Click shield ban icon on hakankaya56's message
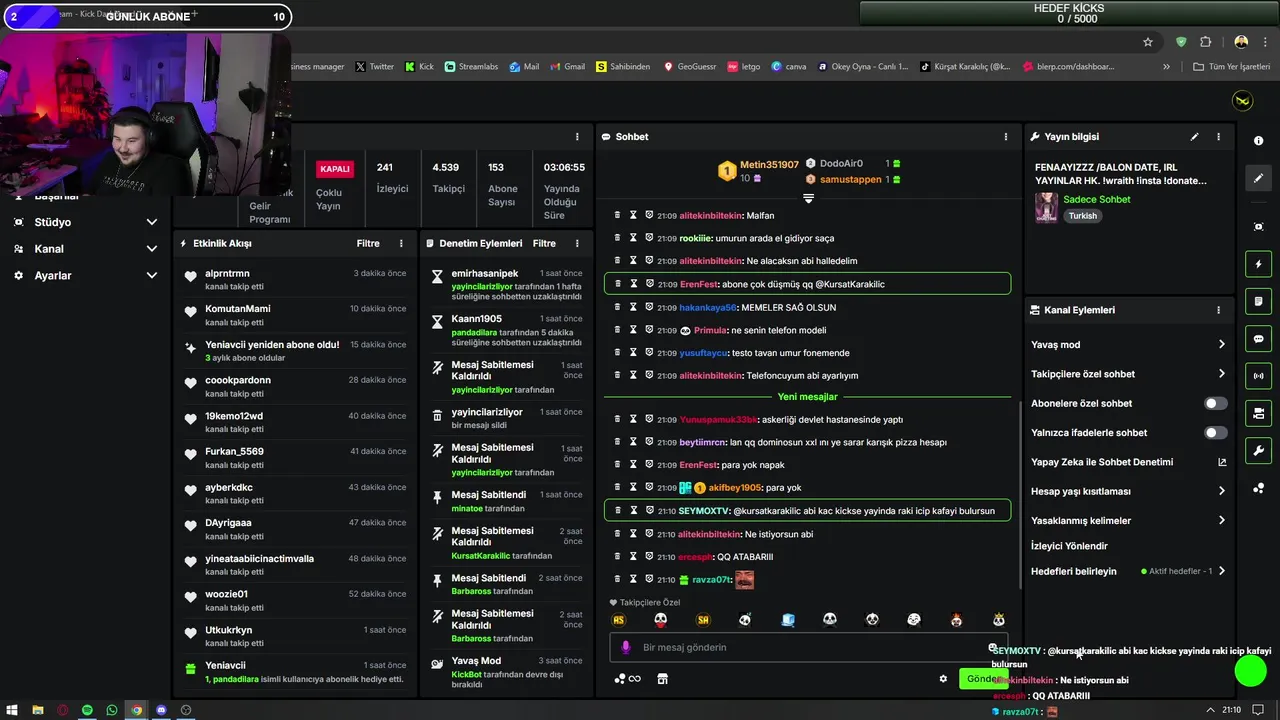The width and height of the screenshot is (1280, 720). point(649,307)
